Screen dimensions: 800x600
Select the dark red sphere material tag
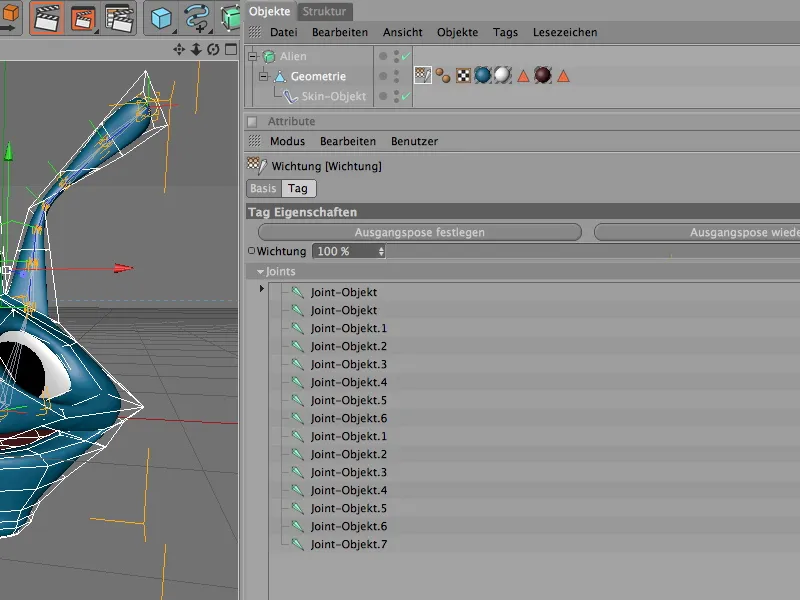pyautogui.click(x=543, y=76)
